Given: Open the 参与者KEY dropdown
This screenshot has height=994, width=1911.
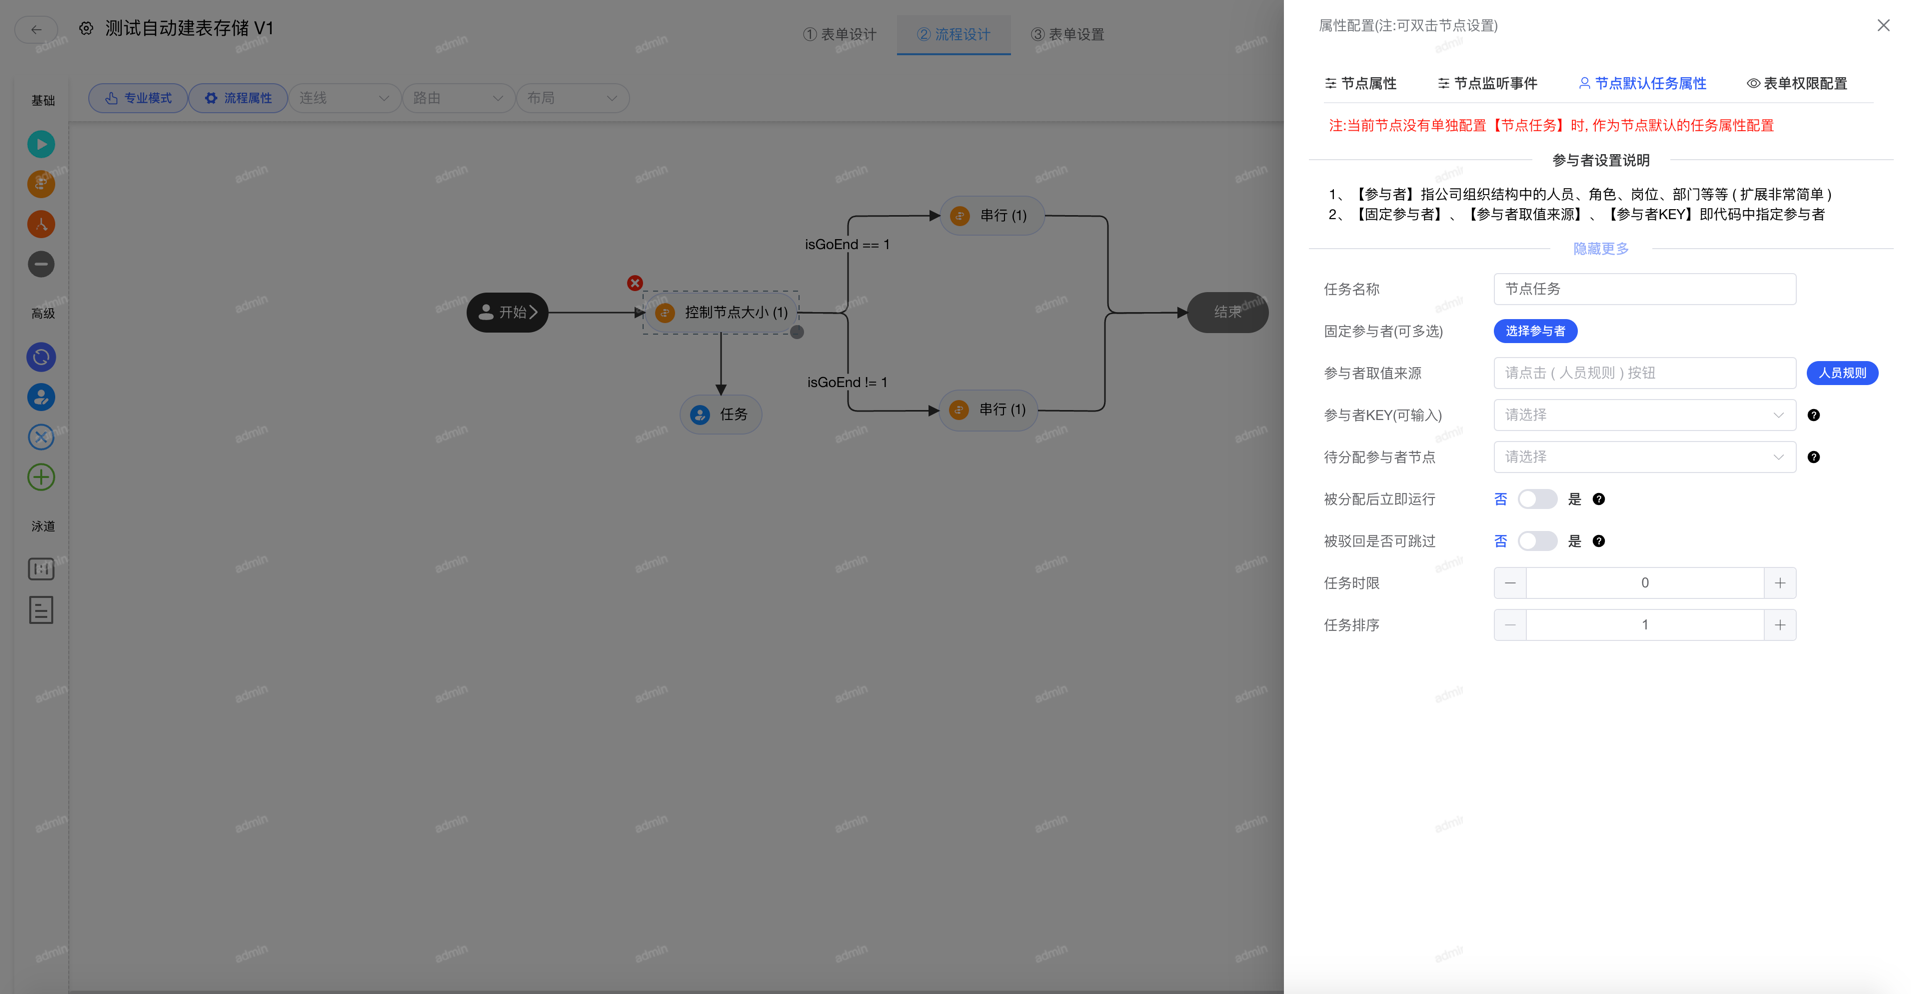Looking at the screenshot, I should coord(1644,415).
